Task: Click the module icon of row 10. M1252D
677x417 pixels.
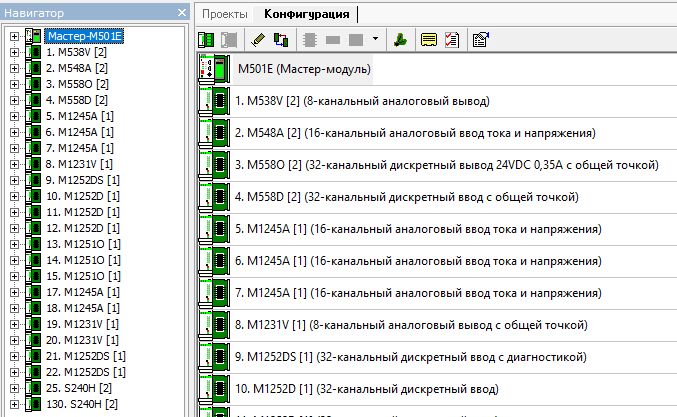Action: click(214, 389)
